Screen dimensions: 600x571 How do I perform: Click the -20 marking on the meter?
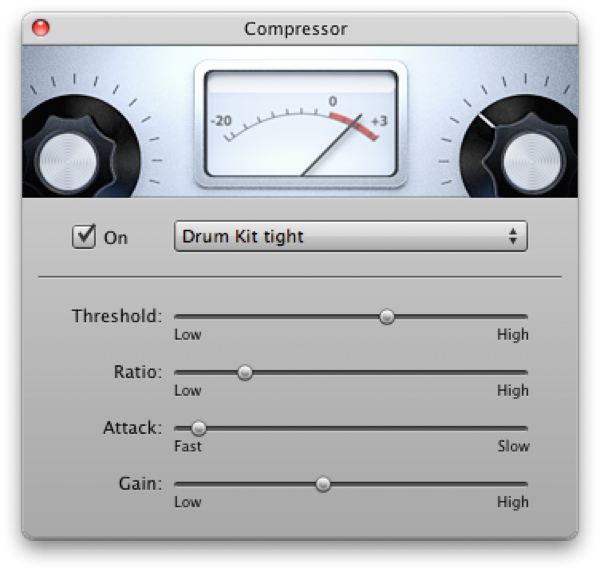point(221,121)
